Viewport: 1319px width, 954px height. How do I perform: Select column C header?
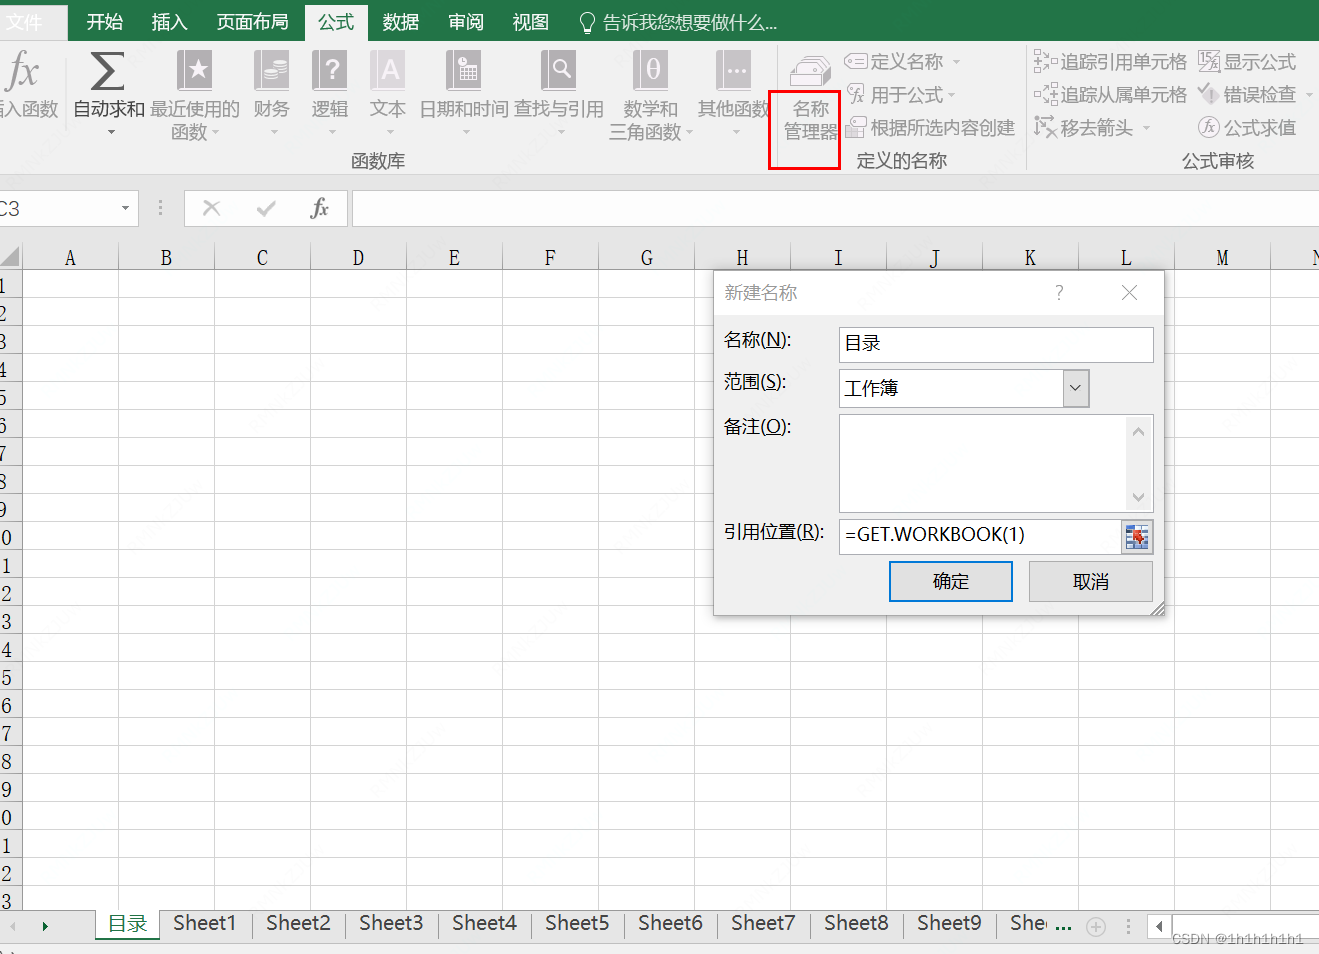pyautogui.click(x=262, y=258)
